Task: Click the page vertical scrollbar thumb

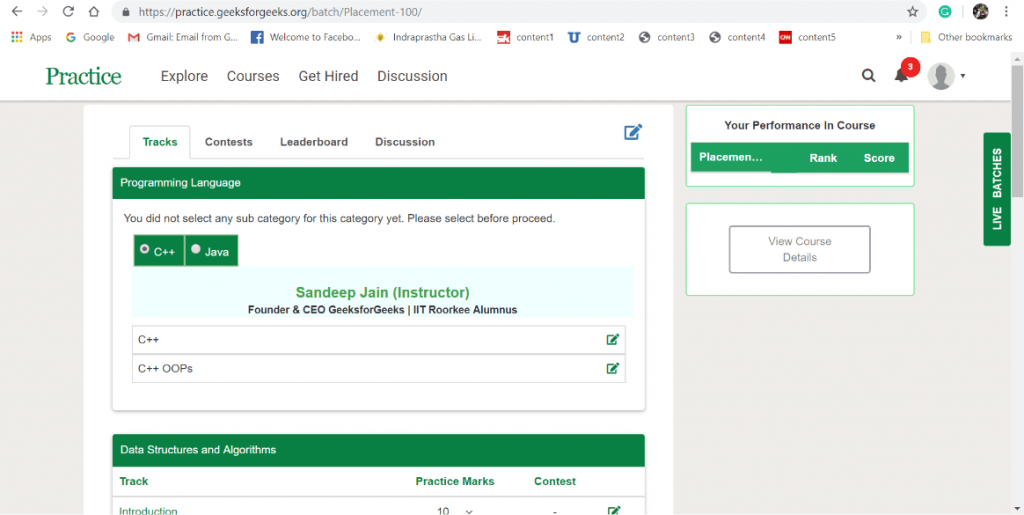Action: [1017, 131]
